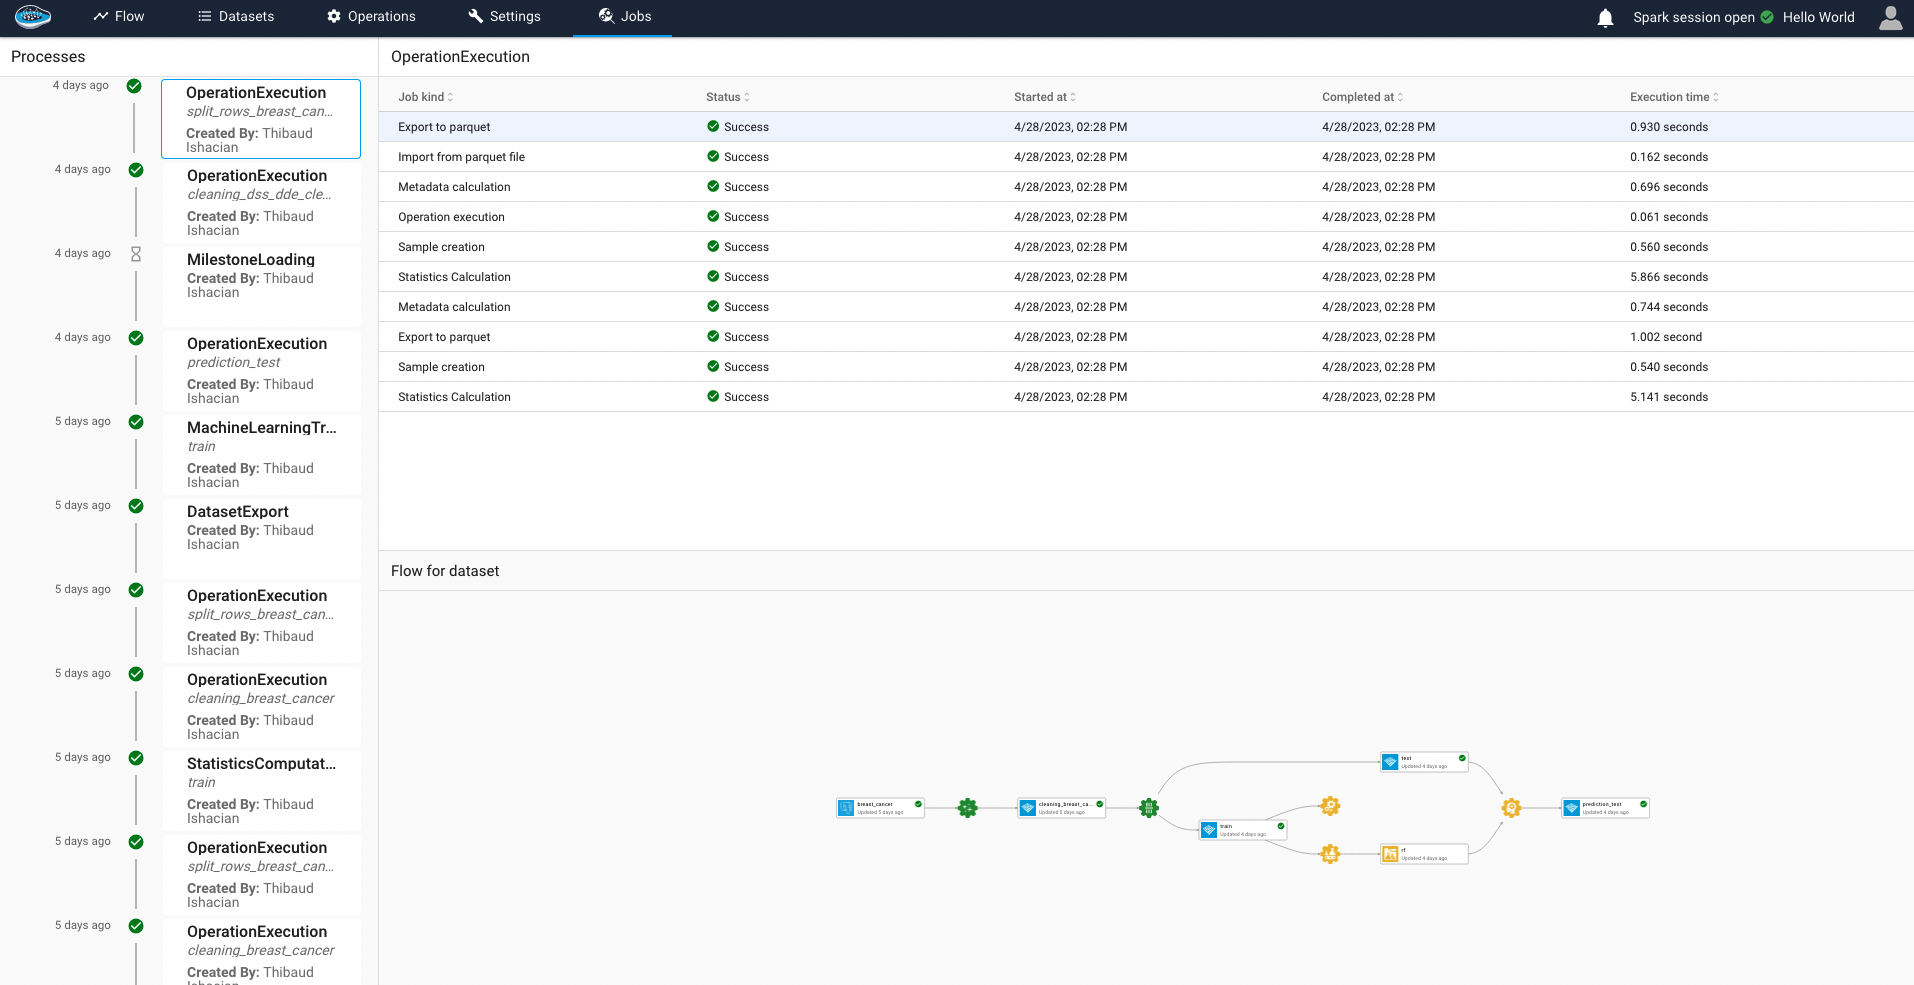Open the Datasets tab

click(236, 17)
